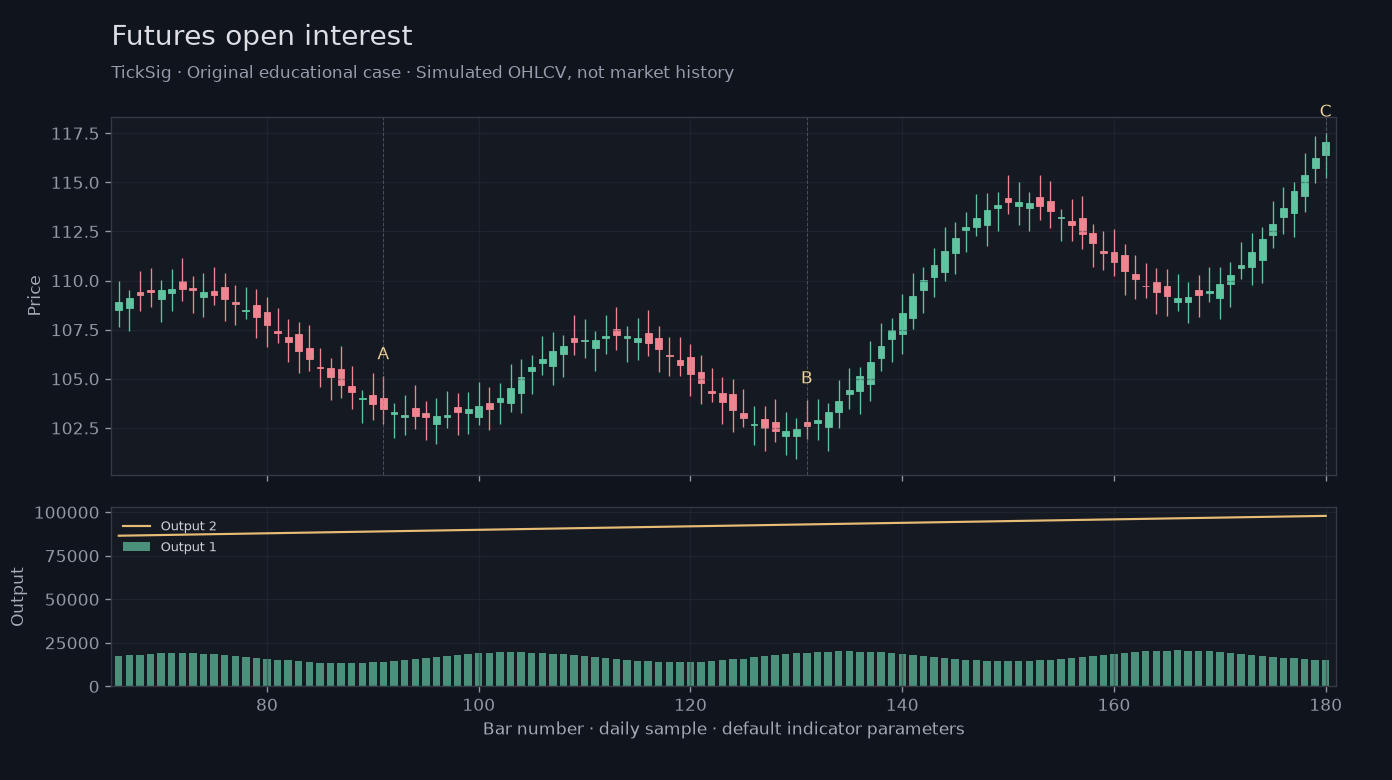Click the 107.5 price tick label
1392x780 pixels.
[76, 330]
